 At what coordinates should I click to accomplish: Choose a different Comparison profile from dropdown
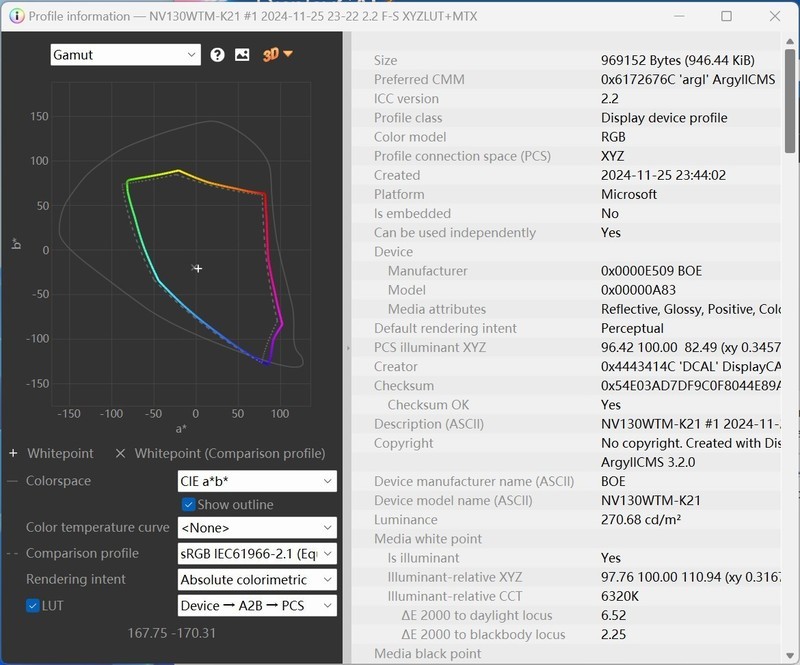tap(257, 553)
